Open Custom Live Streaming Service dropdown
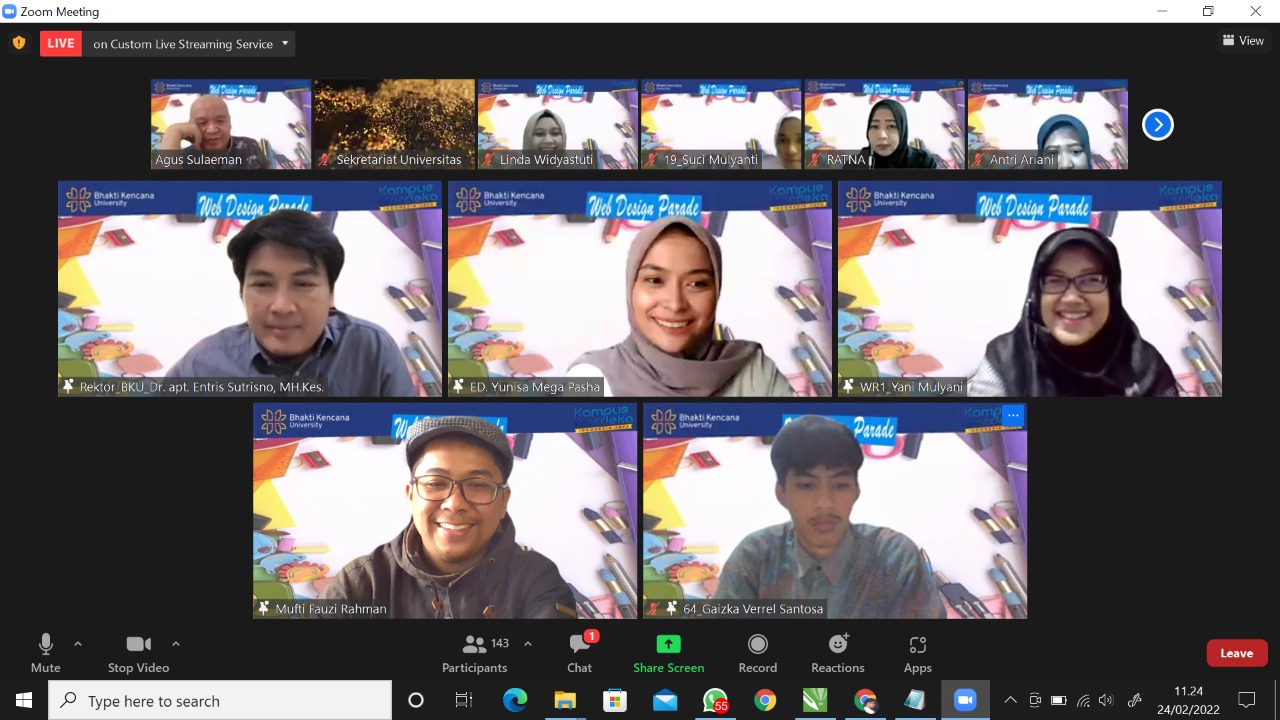The image size is (1280, 720). pos(190,44)
